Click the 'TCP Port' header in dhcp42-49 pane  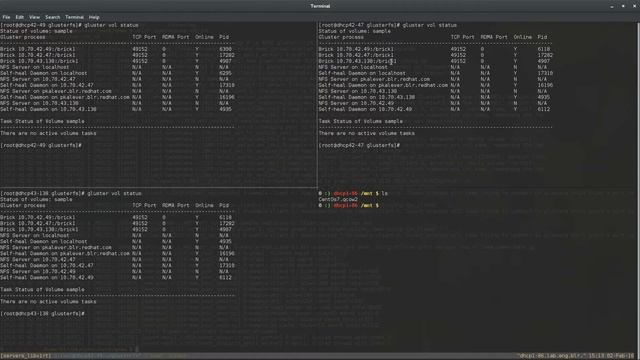pos(144,37)
